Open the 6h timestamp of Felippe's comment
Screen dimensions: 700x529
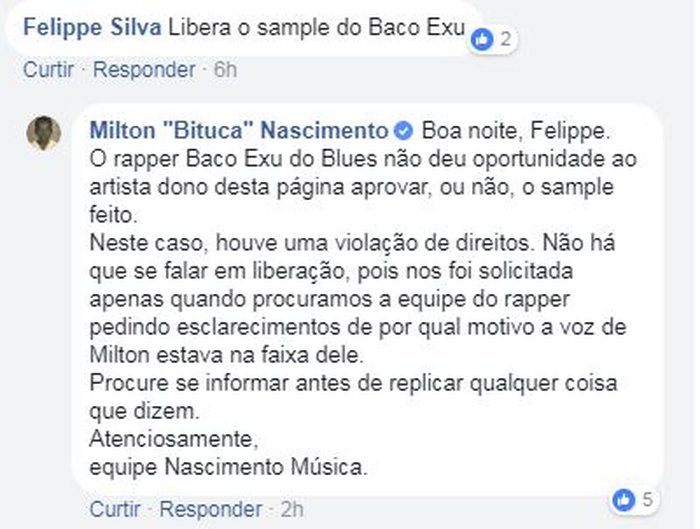[x=225, y=70]
